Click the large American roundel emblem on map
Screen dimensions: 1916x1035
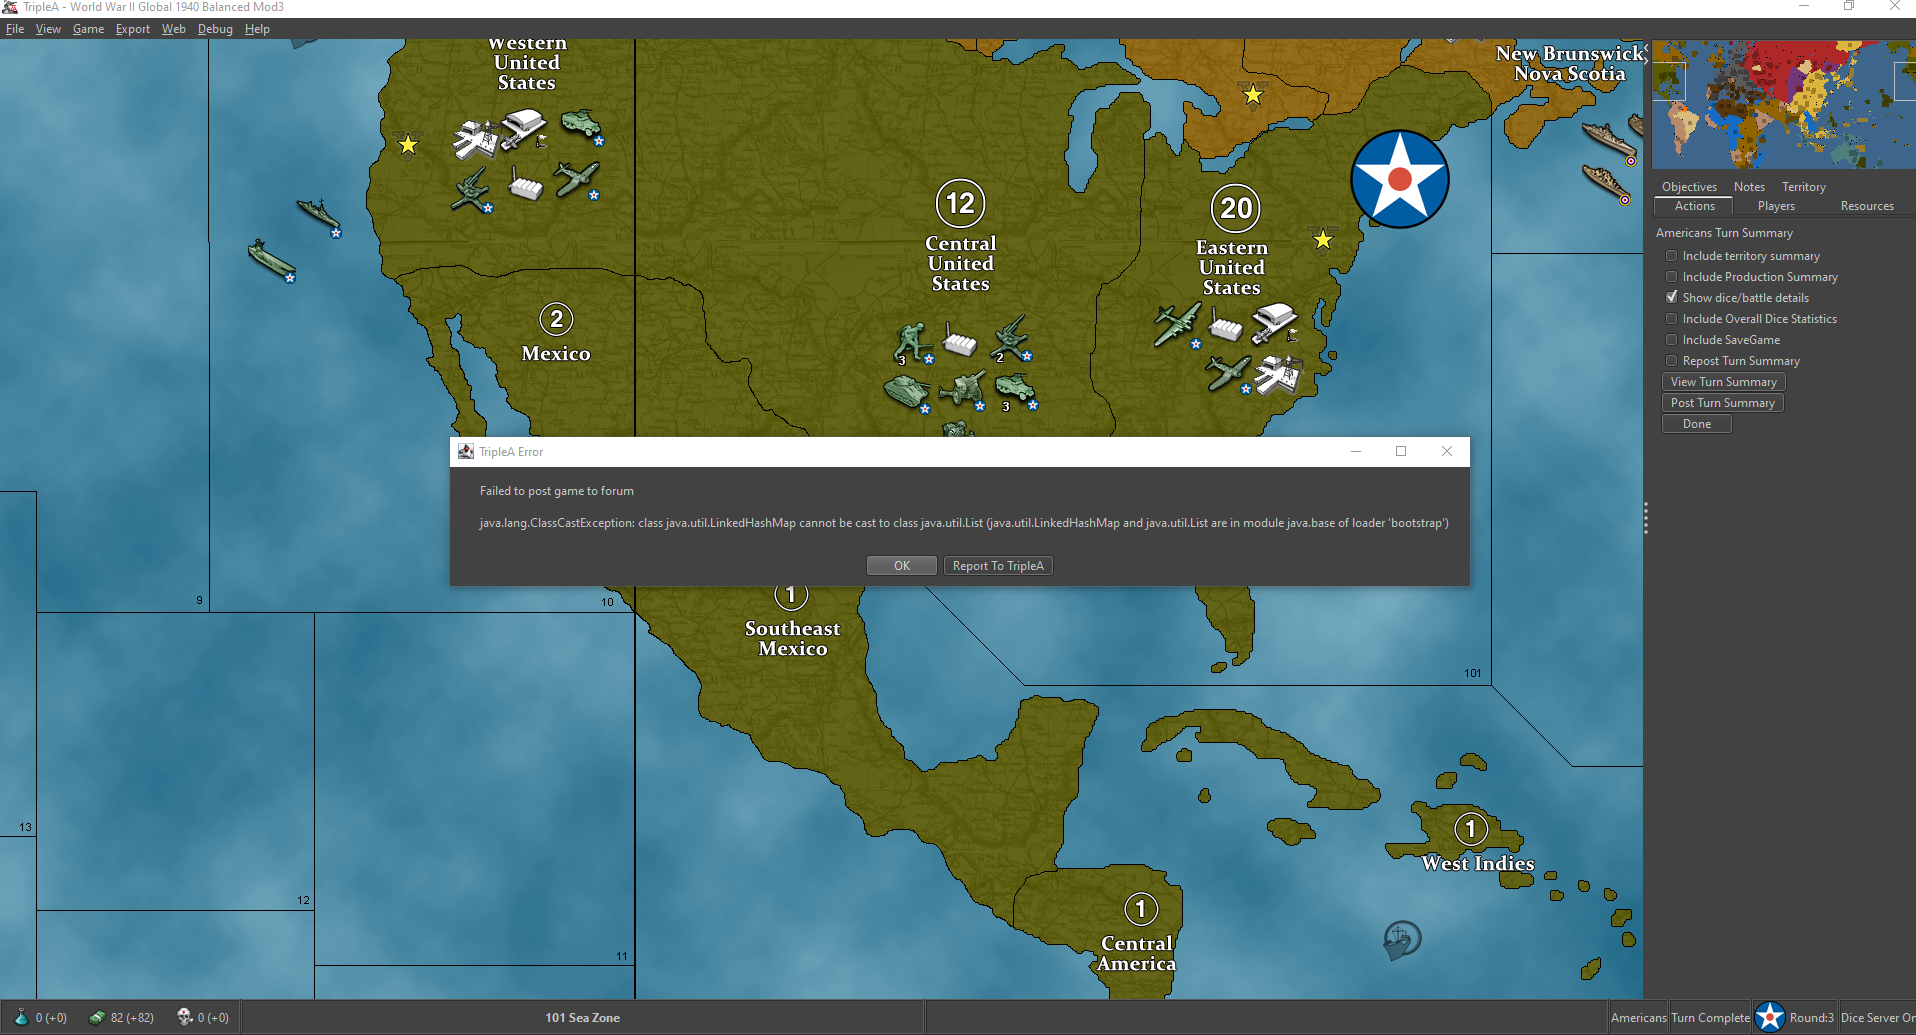(x=1399, y=179)
